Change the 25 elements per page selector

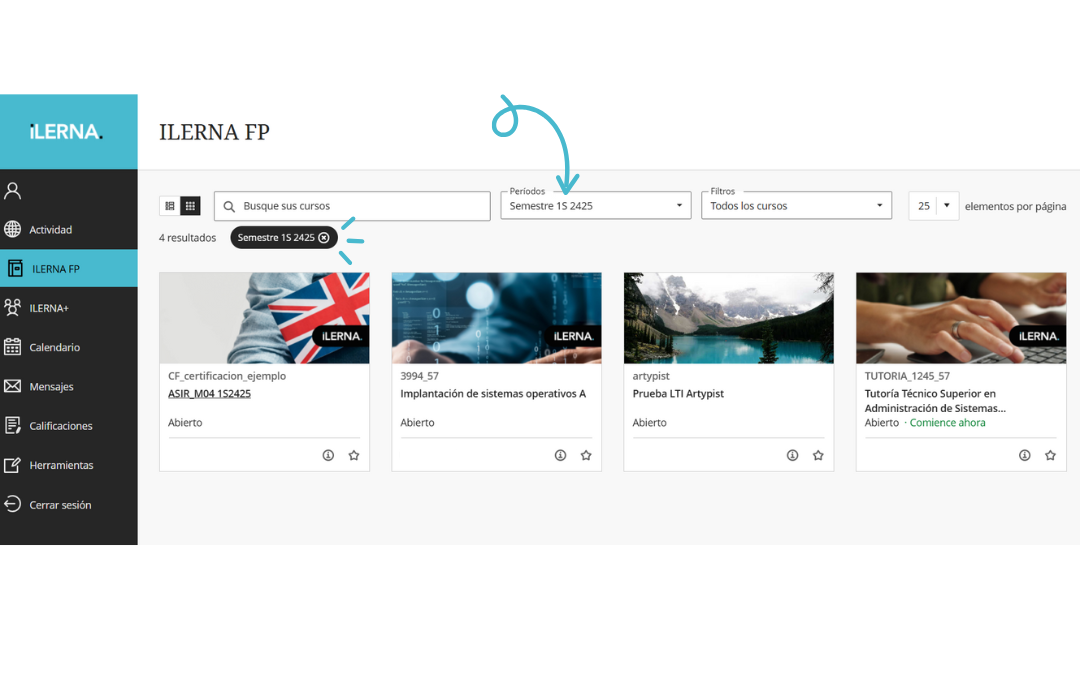tap(934, 206)
